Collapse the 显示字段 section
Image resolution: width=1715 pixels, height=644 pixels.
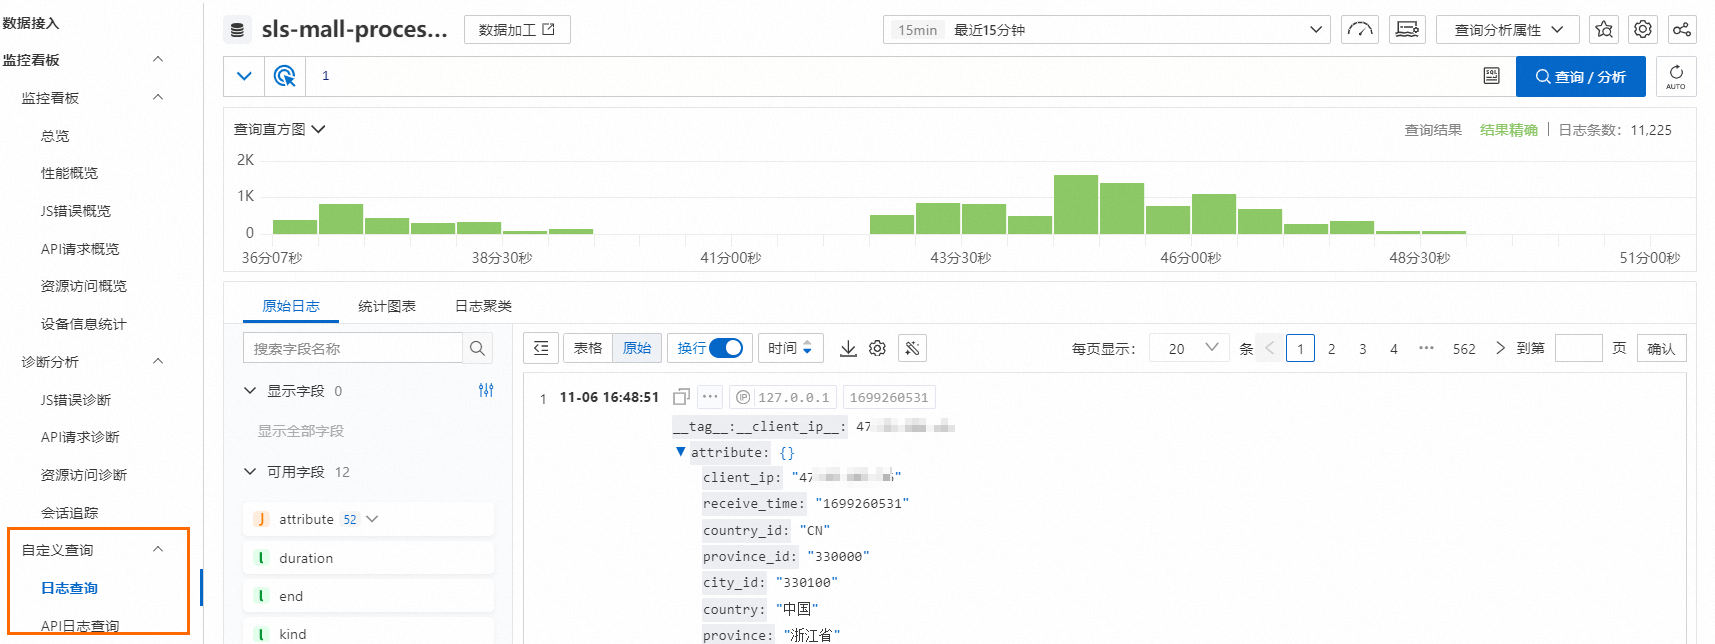pyautogui.click(x=250, y=391)
